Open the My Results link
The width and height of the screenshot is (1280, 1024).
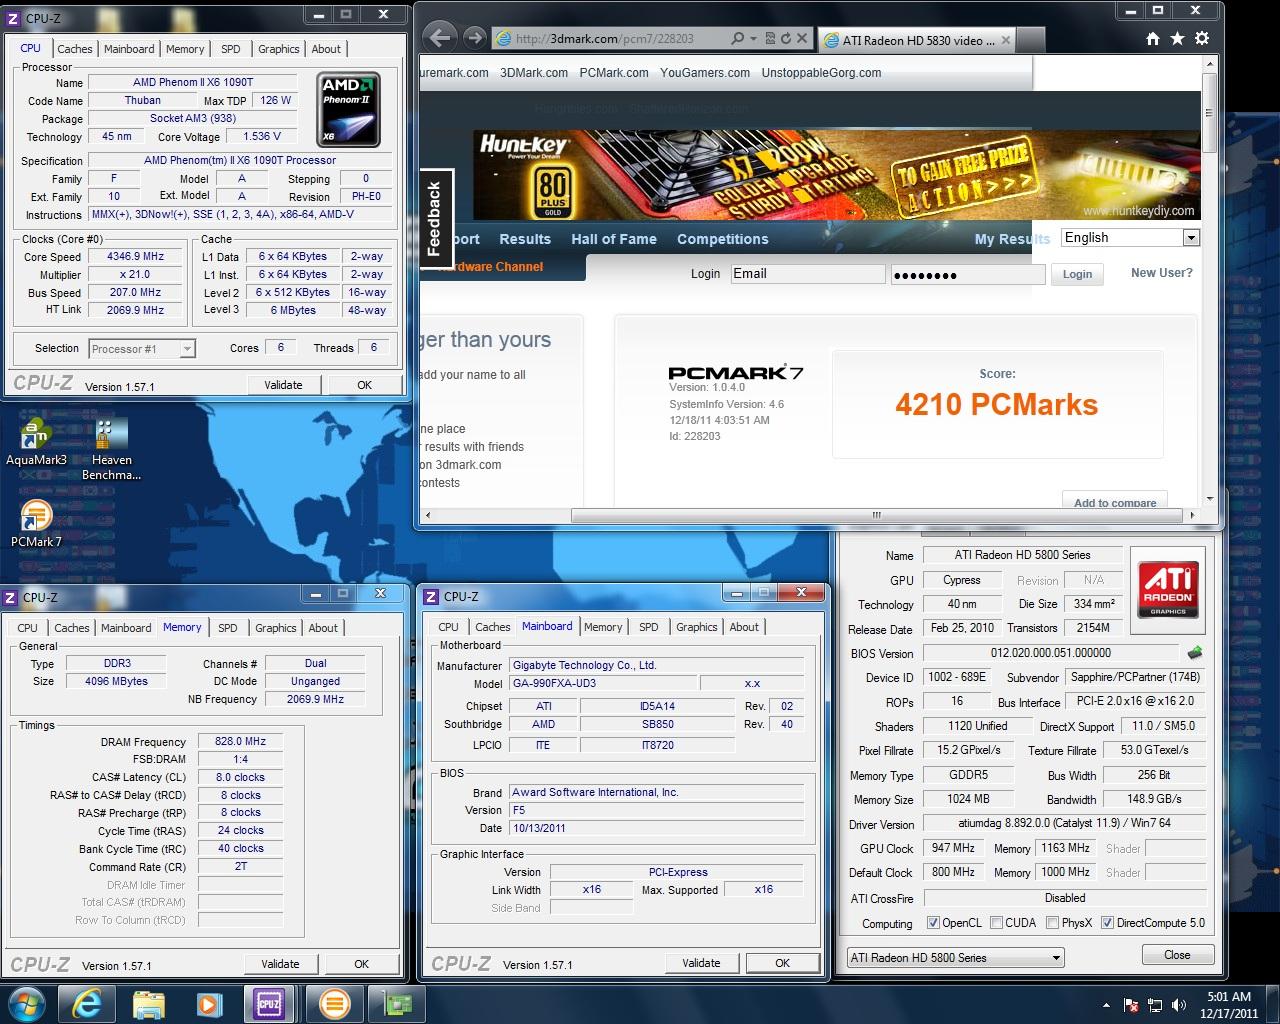coord(1011,239)
